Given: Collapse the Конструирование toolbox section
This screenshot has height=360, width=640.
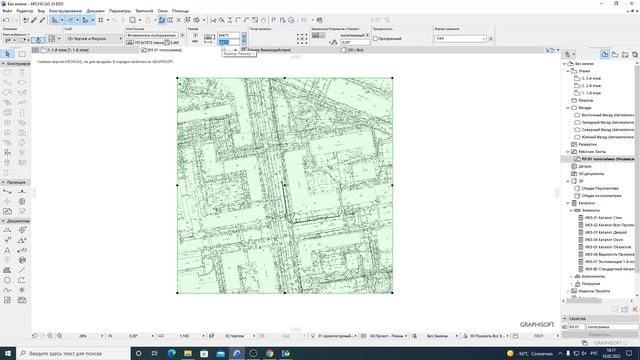Looking at the screenshot, I should 3,64.
